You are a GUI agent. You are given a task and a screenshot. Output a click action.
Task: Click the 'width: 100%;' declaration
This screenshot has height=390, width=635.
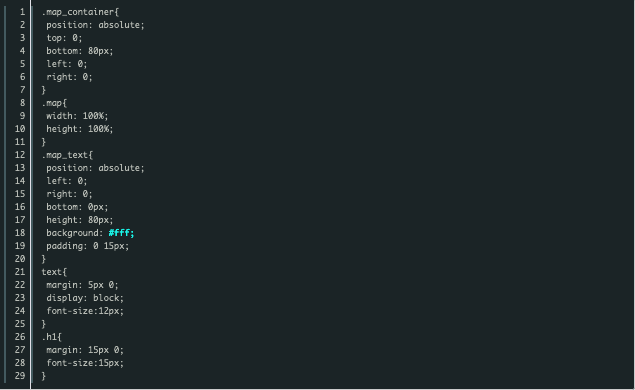77,116
